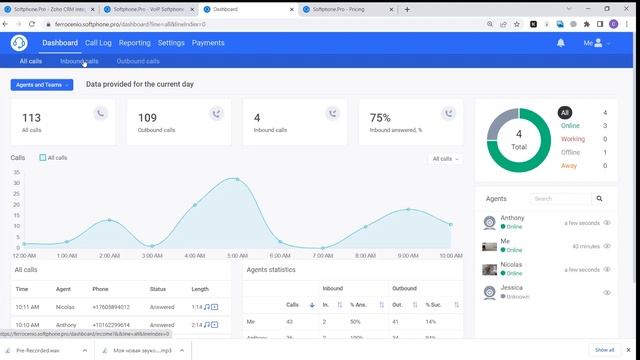
Task: Bookmark this page with star icon
Action: coord(517,24)
